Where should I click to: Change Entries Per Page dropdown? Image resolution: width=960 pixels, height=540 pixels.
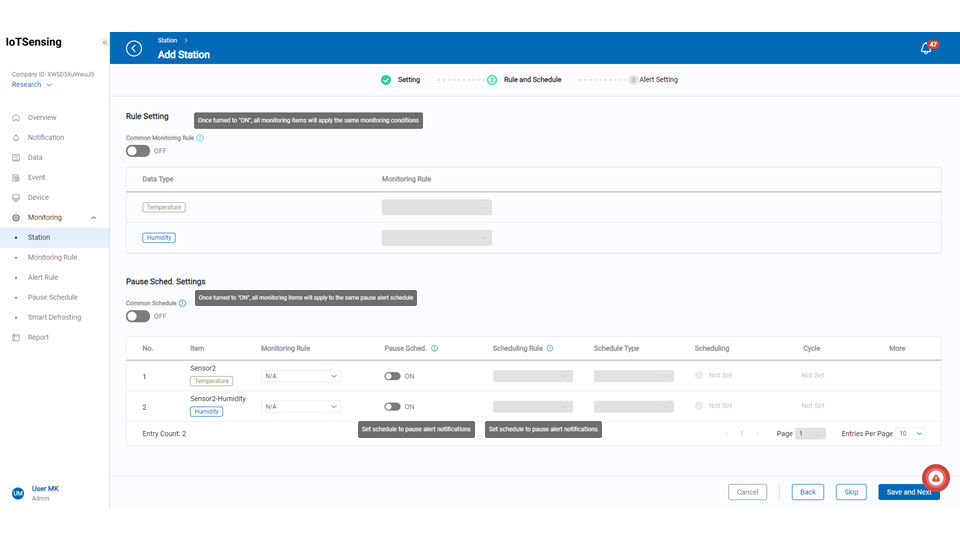point(910,434)
